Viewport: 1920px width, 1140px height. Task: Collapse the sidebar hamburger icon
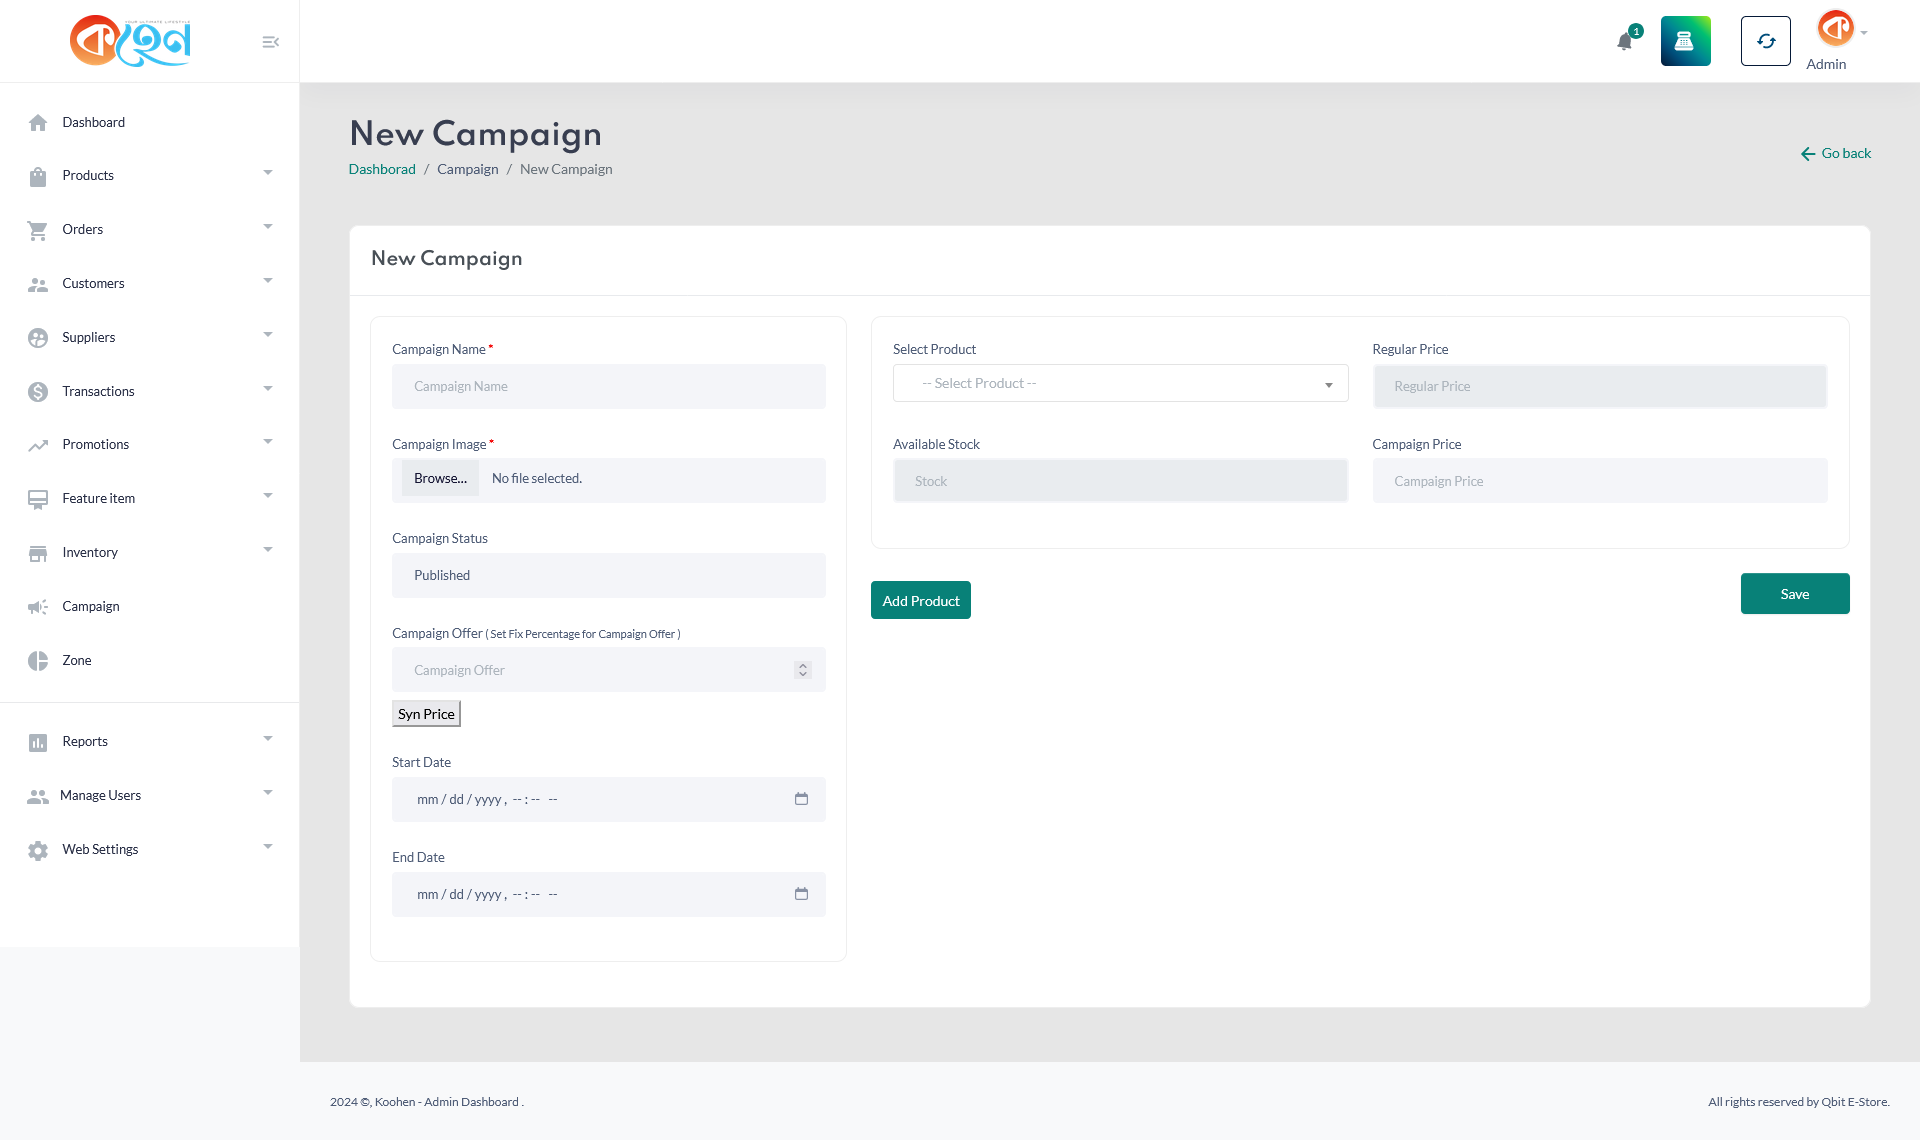(x=270, y=42)
